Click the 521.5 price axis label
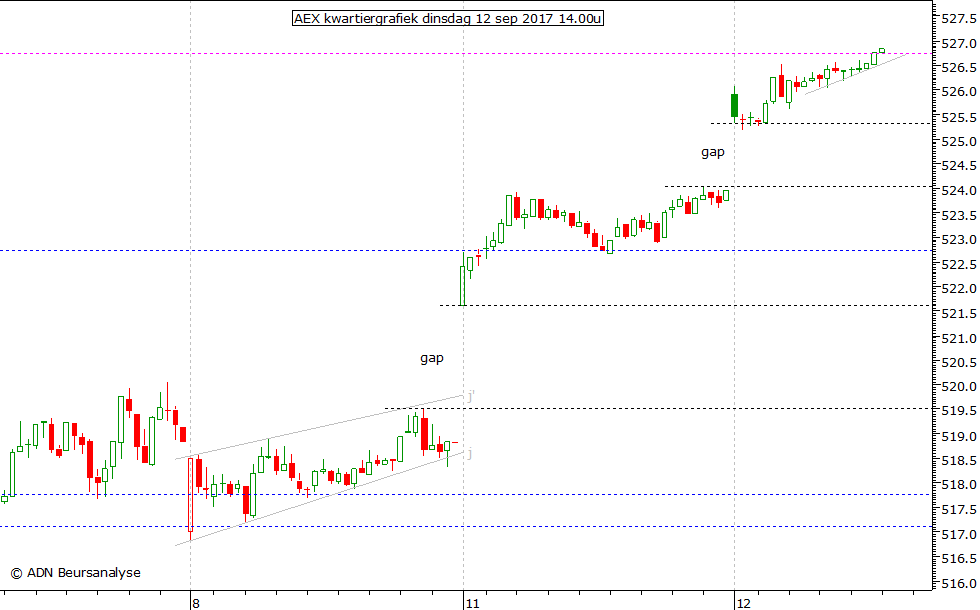980x610 pixels. pos(959,313)
